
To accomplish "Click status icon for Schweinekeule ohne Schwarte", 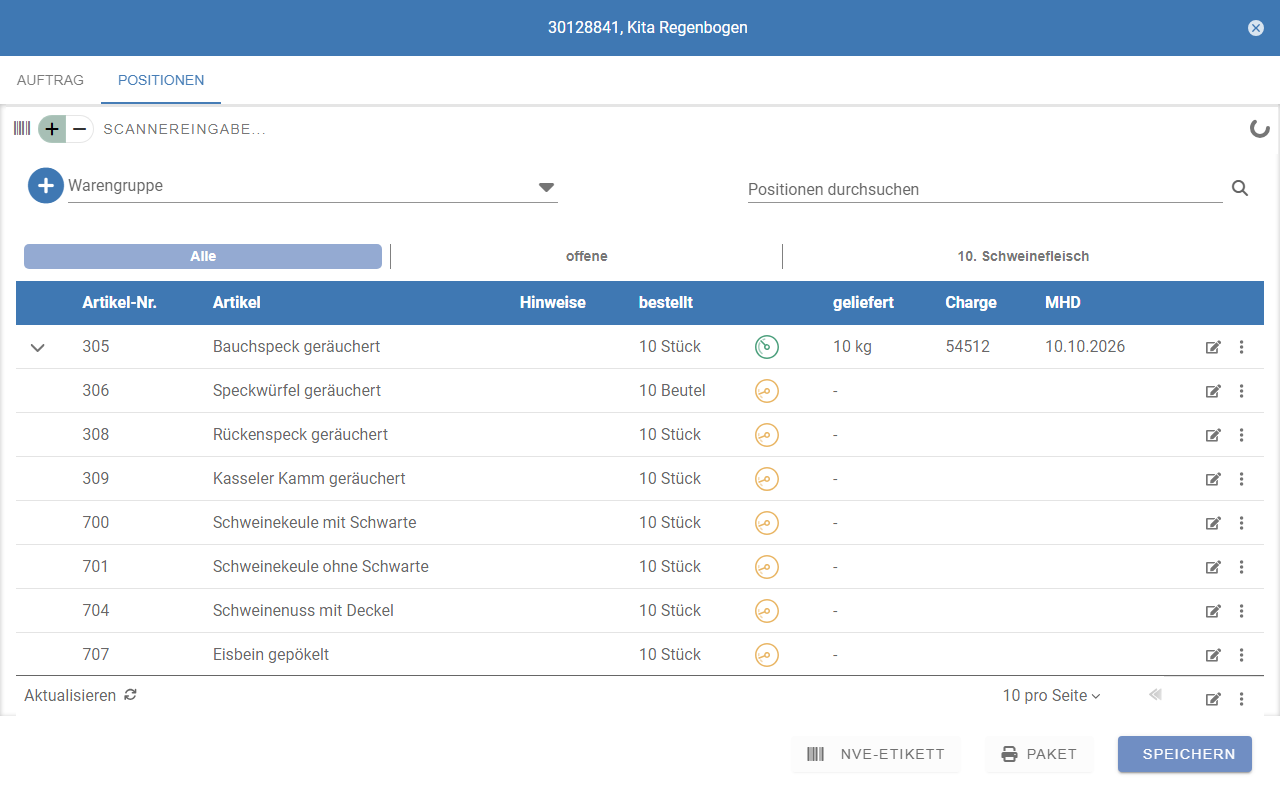I will (x=767, y=567).
